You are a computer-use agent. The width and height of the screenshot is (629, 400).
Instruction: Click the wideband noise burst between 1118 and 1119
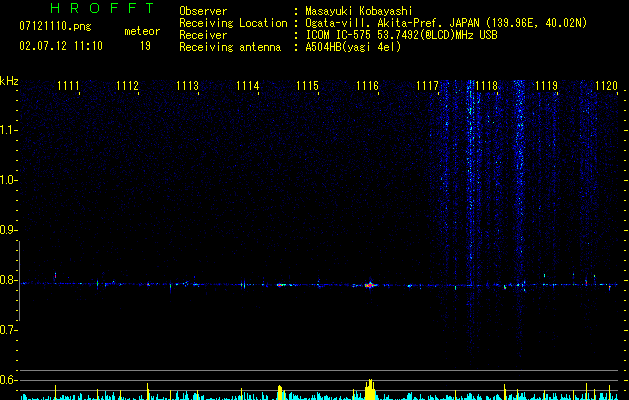pos(519,219)
